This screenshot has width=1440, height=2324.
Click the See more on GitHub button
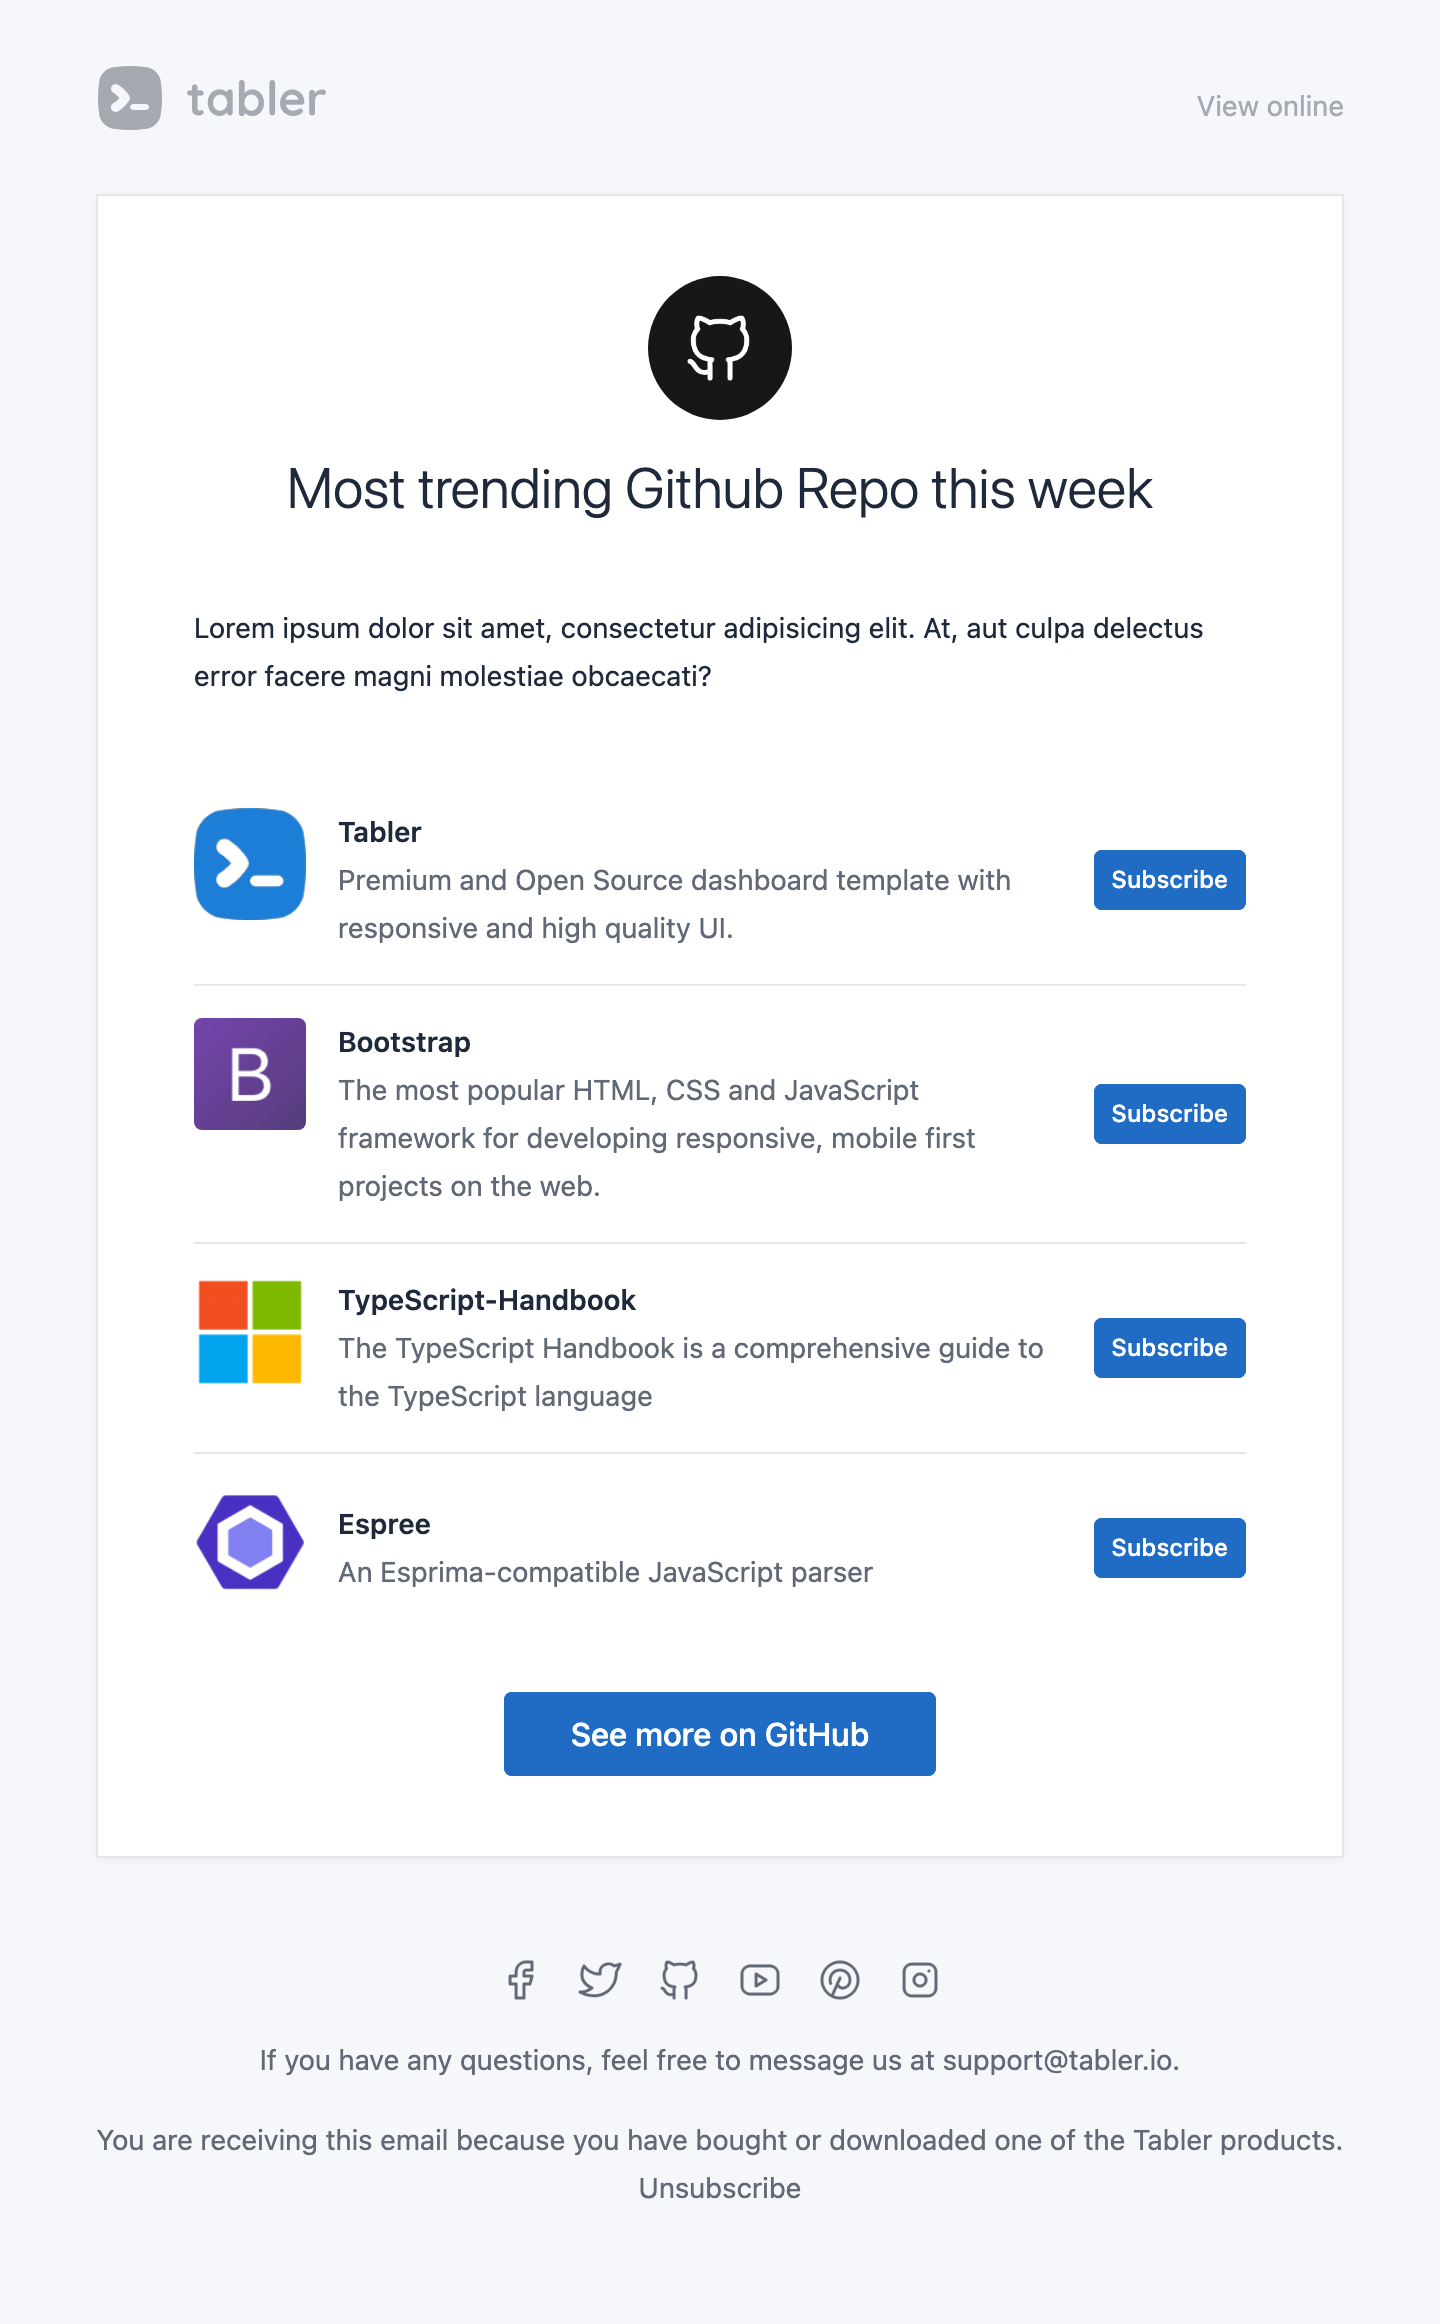click(720, 1734)
